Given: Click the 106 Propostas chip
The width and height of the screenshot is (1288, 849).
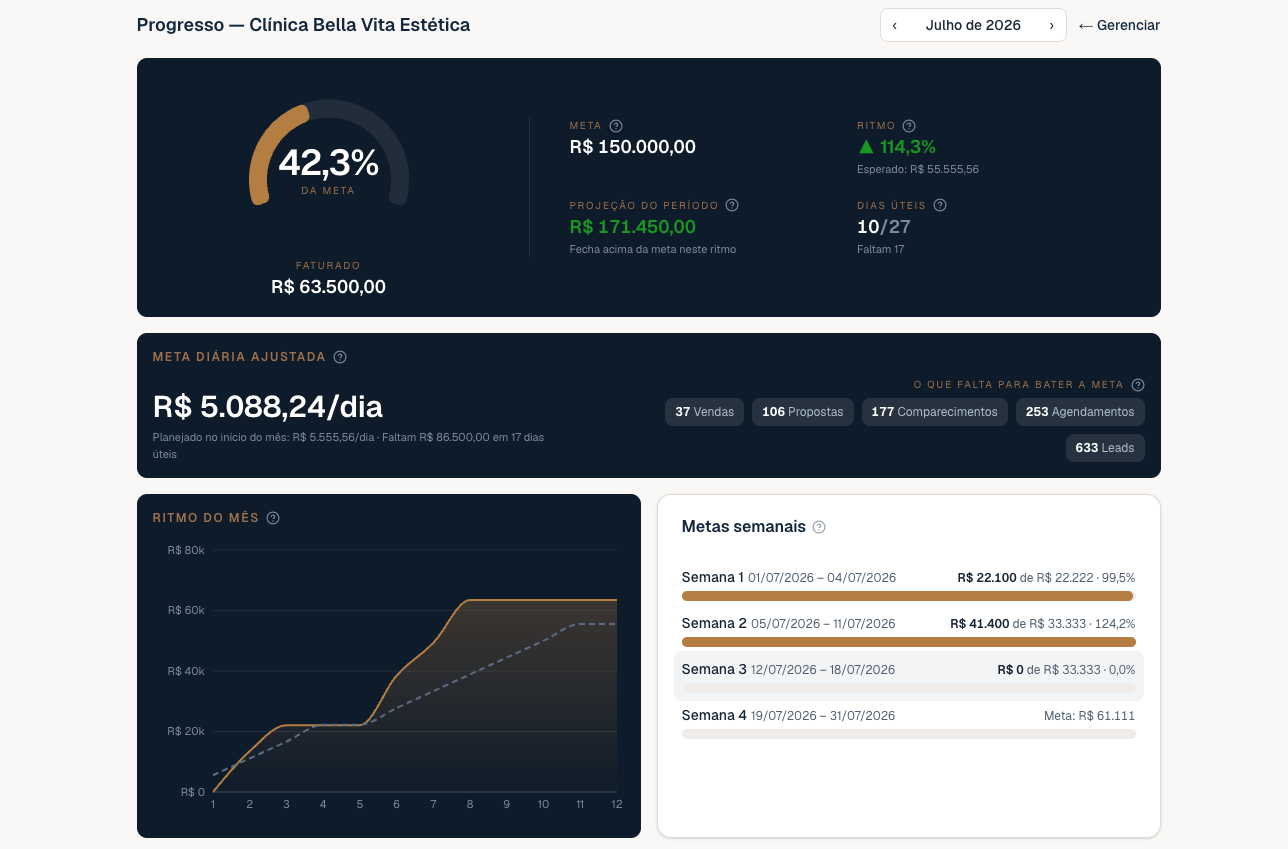Looking at the screenshot, I should [x=803, y=412].
